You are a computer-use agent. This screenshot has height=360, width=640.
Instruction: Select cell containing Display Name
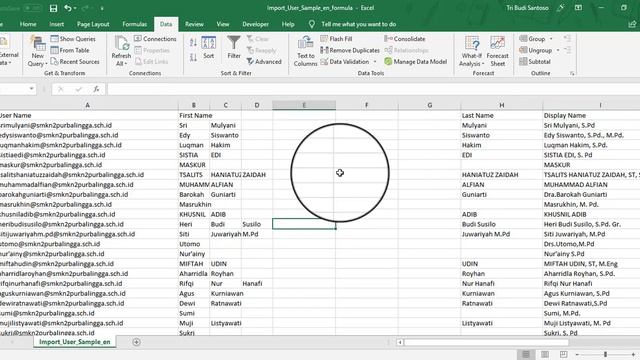(x=592, y=116)
